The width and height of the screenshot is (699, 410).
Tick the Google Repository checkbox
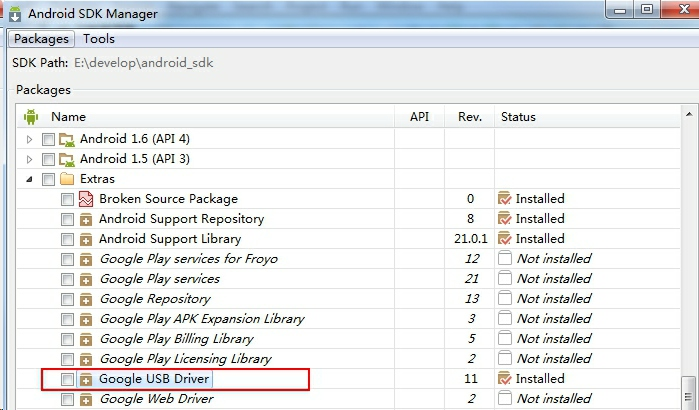[67, 299]
